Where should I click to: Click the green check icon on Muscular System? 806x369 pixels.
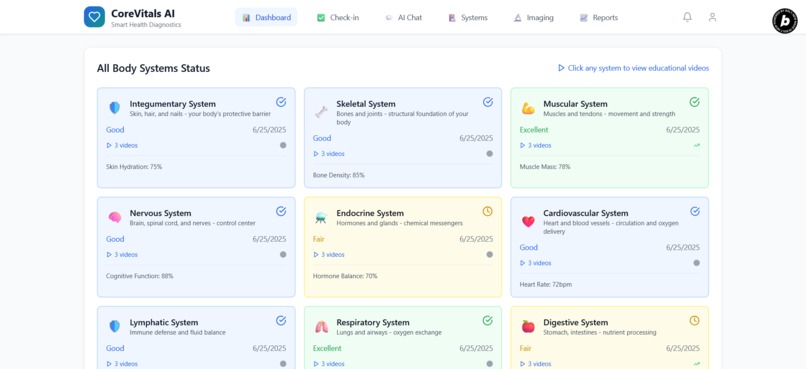click(x=694, y=102)
